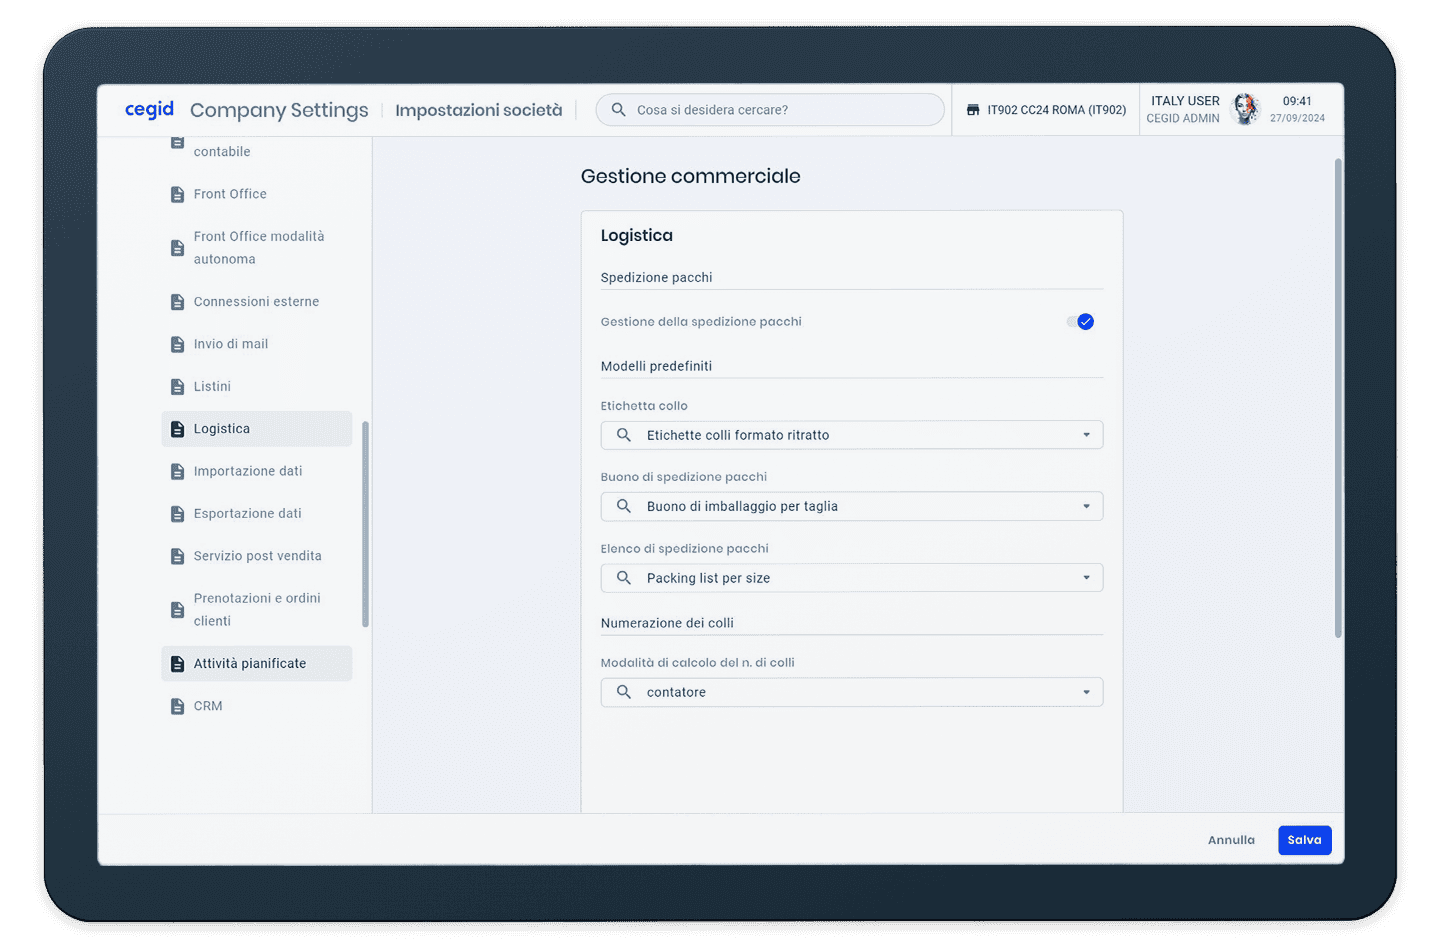
Task: Select Servizio post vendita menu item
Action: pos(257,556)
